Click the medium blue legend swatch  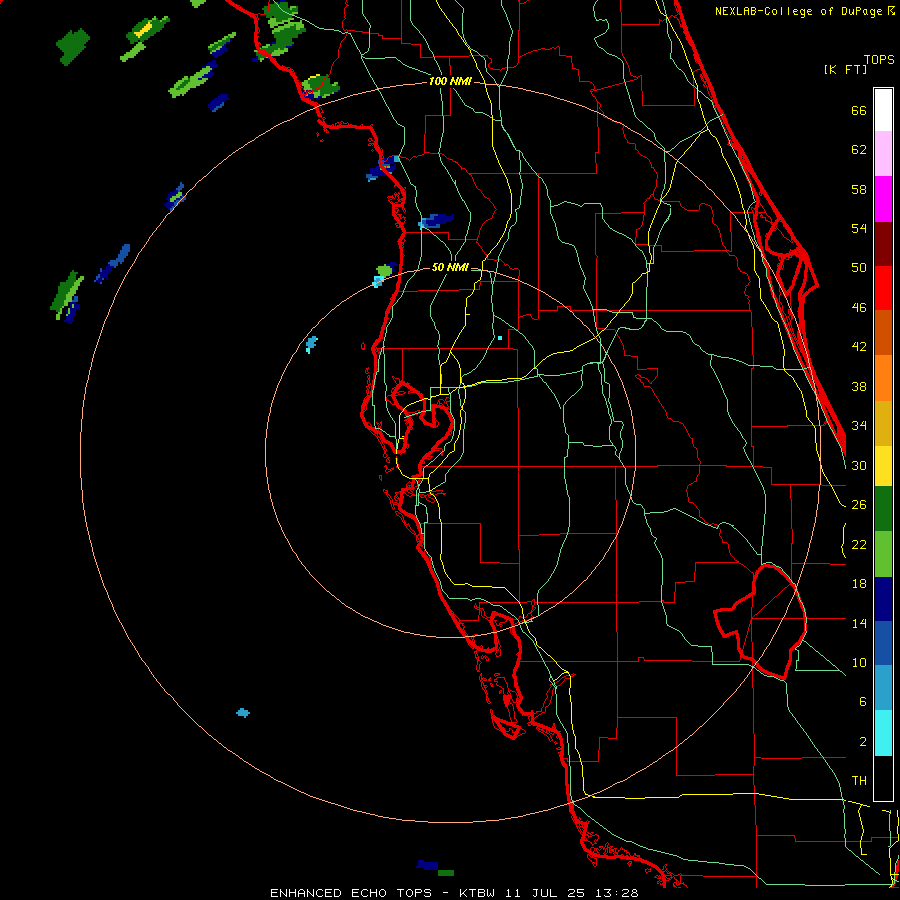pos(883,644)
